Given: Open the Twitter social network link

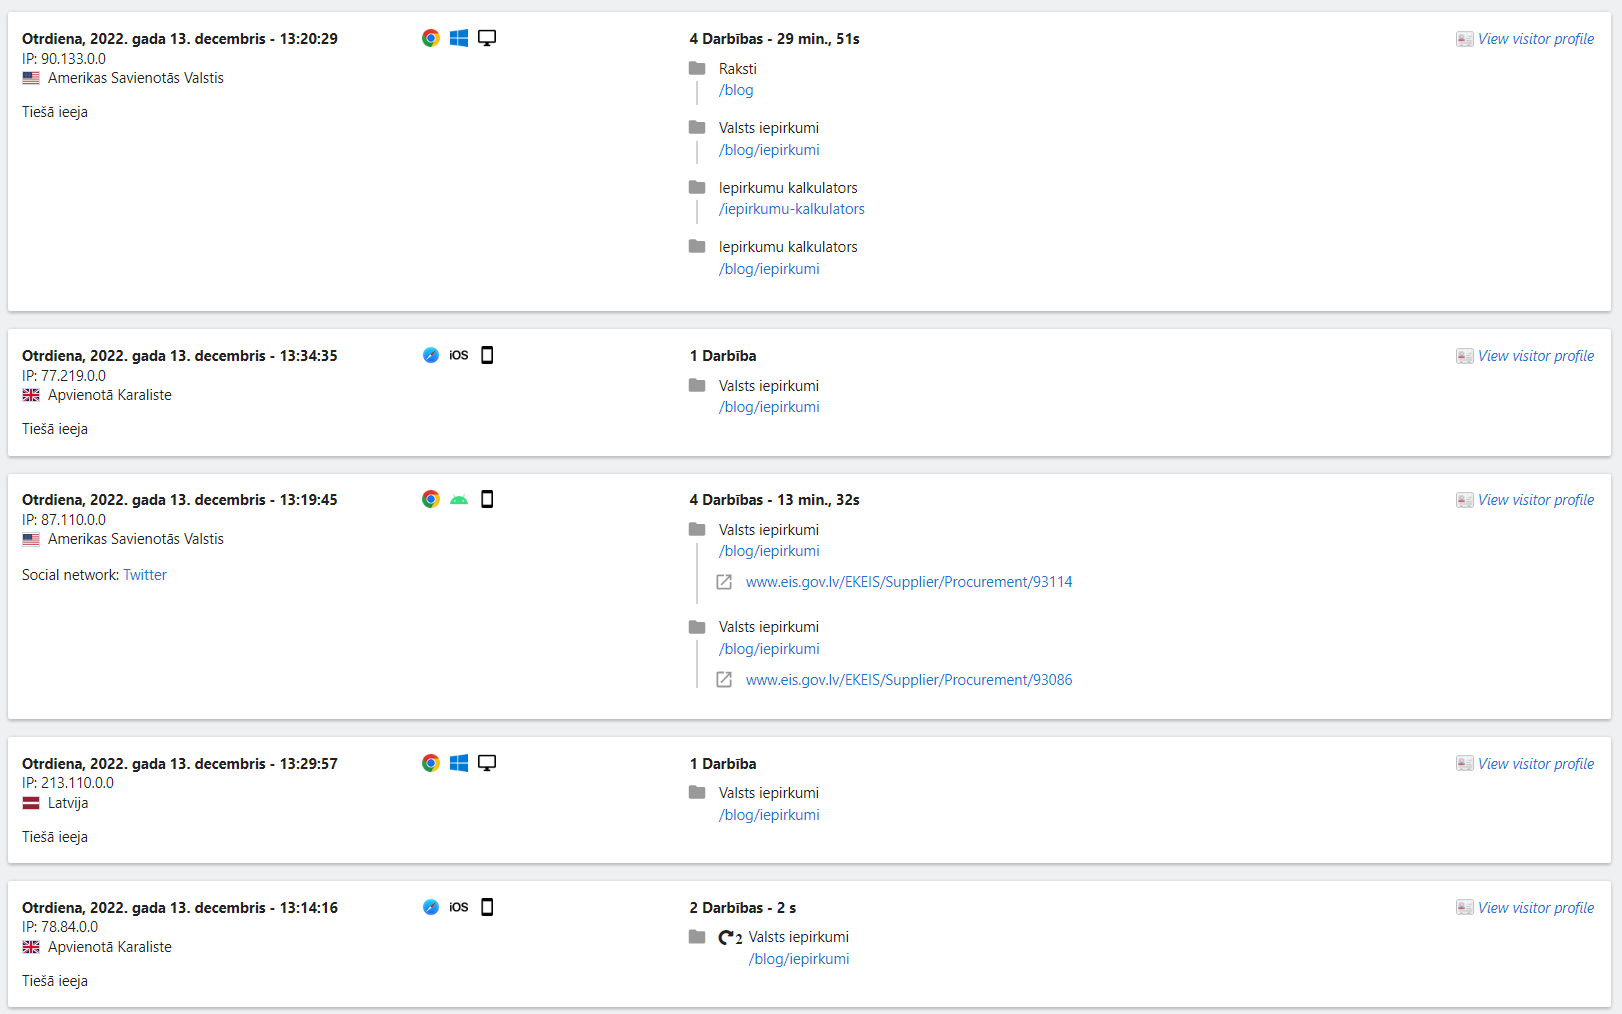Looking at the screenshot, I should click(145, 575).
